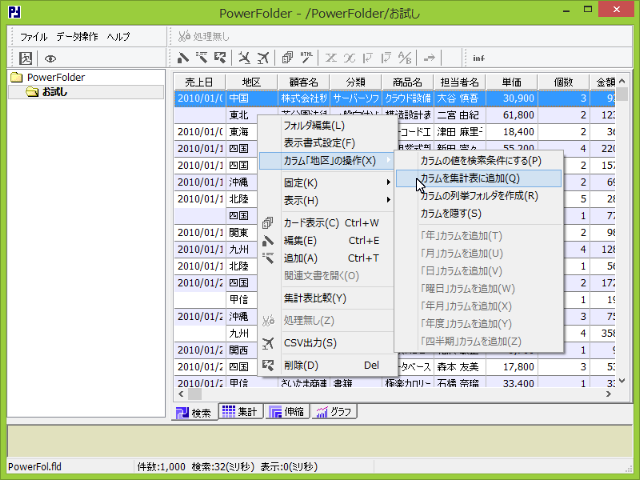Select カラムの列挙フォルダを作成(R)
Image resolution: width=640 pixels, height=480 pixels.
479,196
